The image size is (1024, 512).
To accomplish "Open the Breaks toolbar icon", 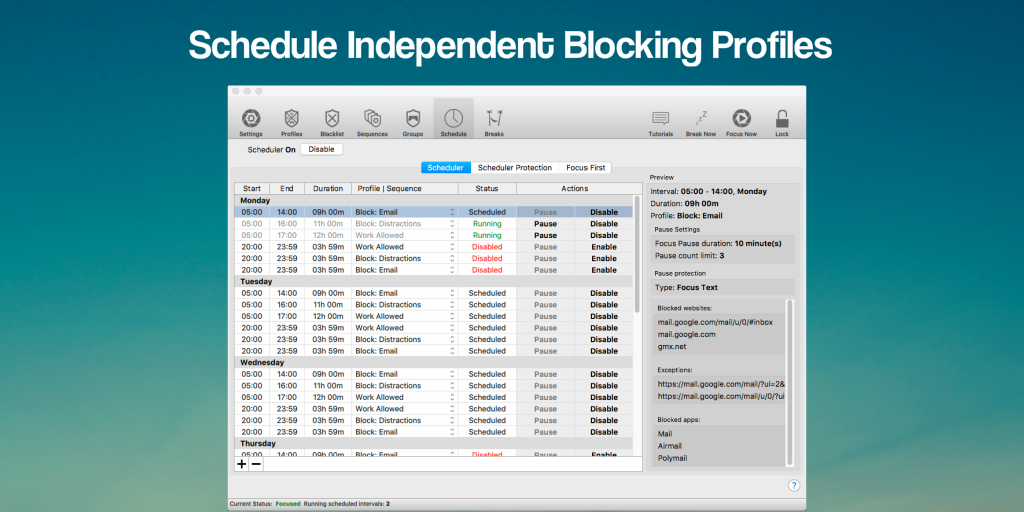I will [x=494, y=118].
